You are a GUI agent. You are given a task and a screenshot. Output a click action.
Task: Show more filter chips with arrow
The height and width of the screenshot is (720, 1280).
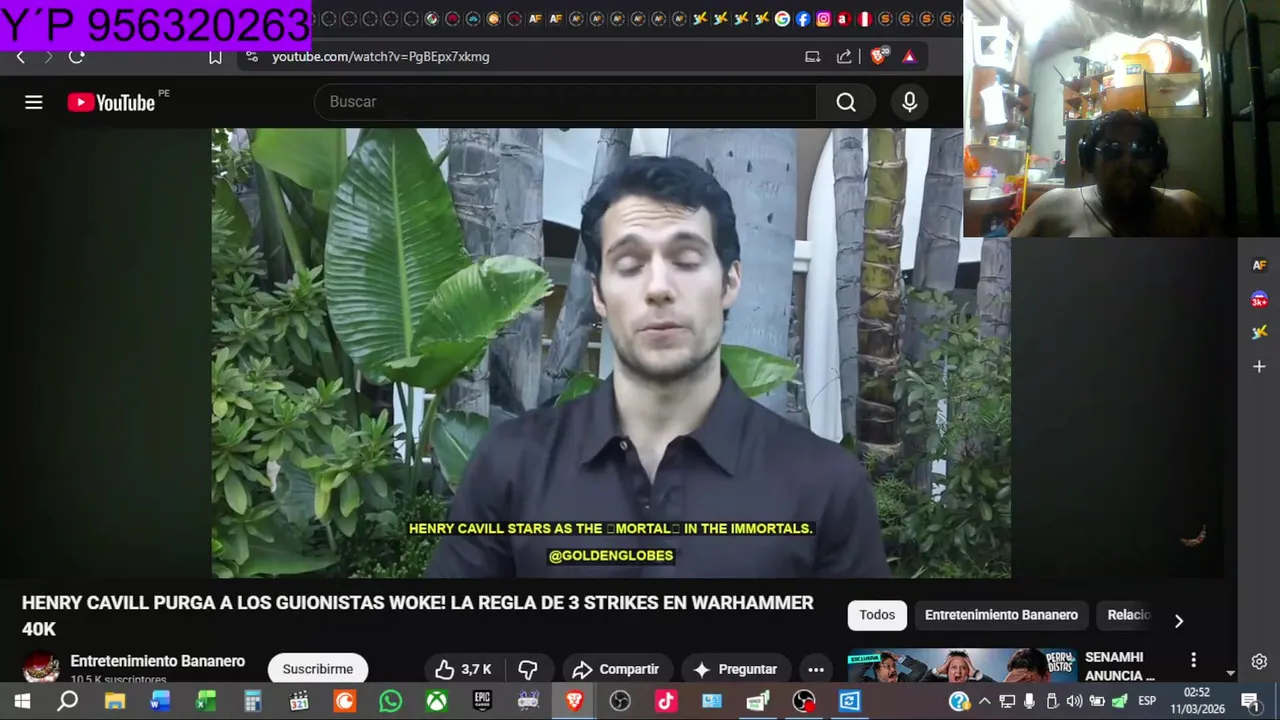click(x=1179, y=621)
